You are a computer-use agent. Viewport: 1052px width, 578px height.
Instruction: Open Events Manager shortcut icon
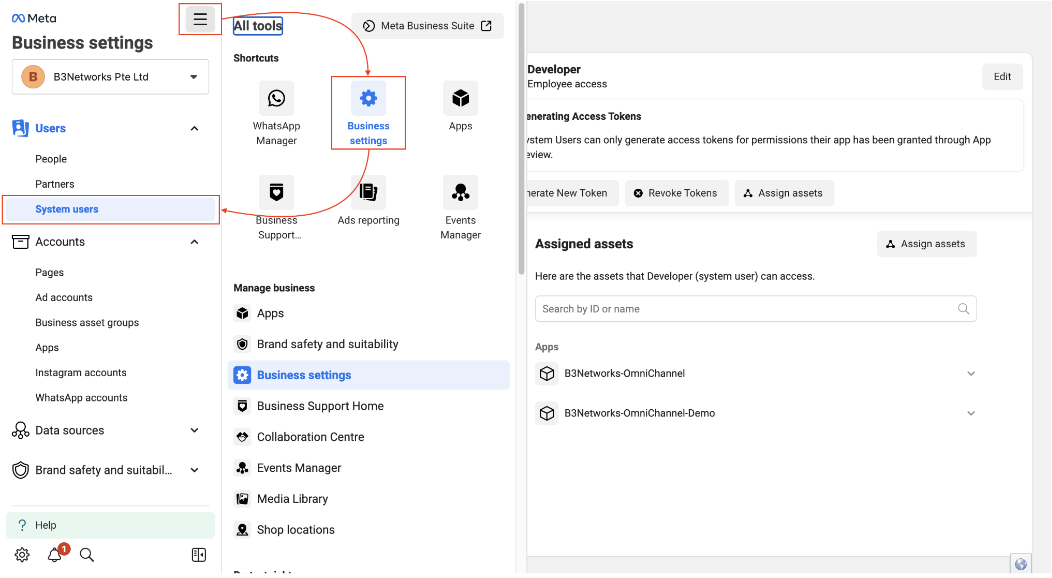tap(460, 192)
